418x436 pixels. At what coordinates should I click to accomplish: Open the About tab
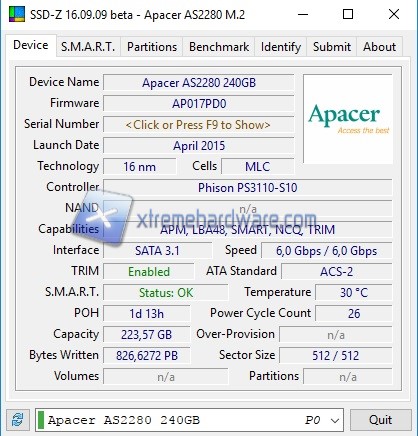380,47
